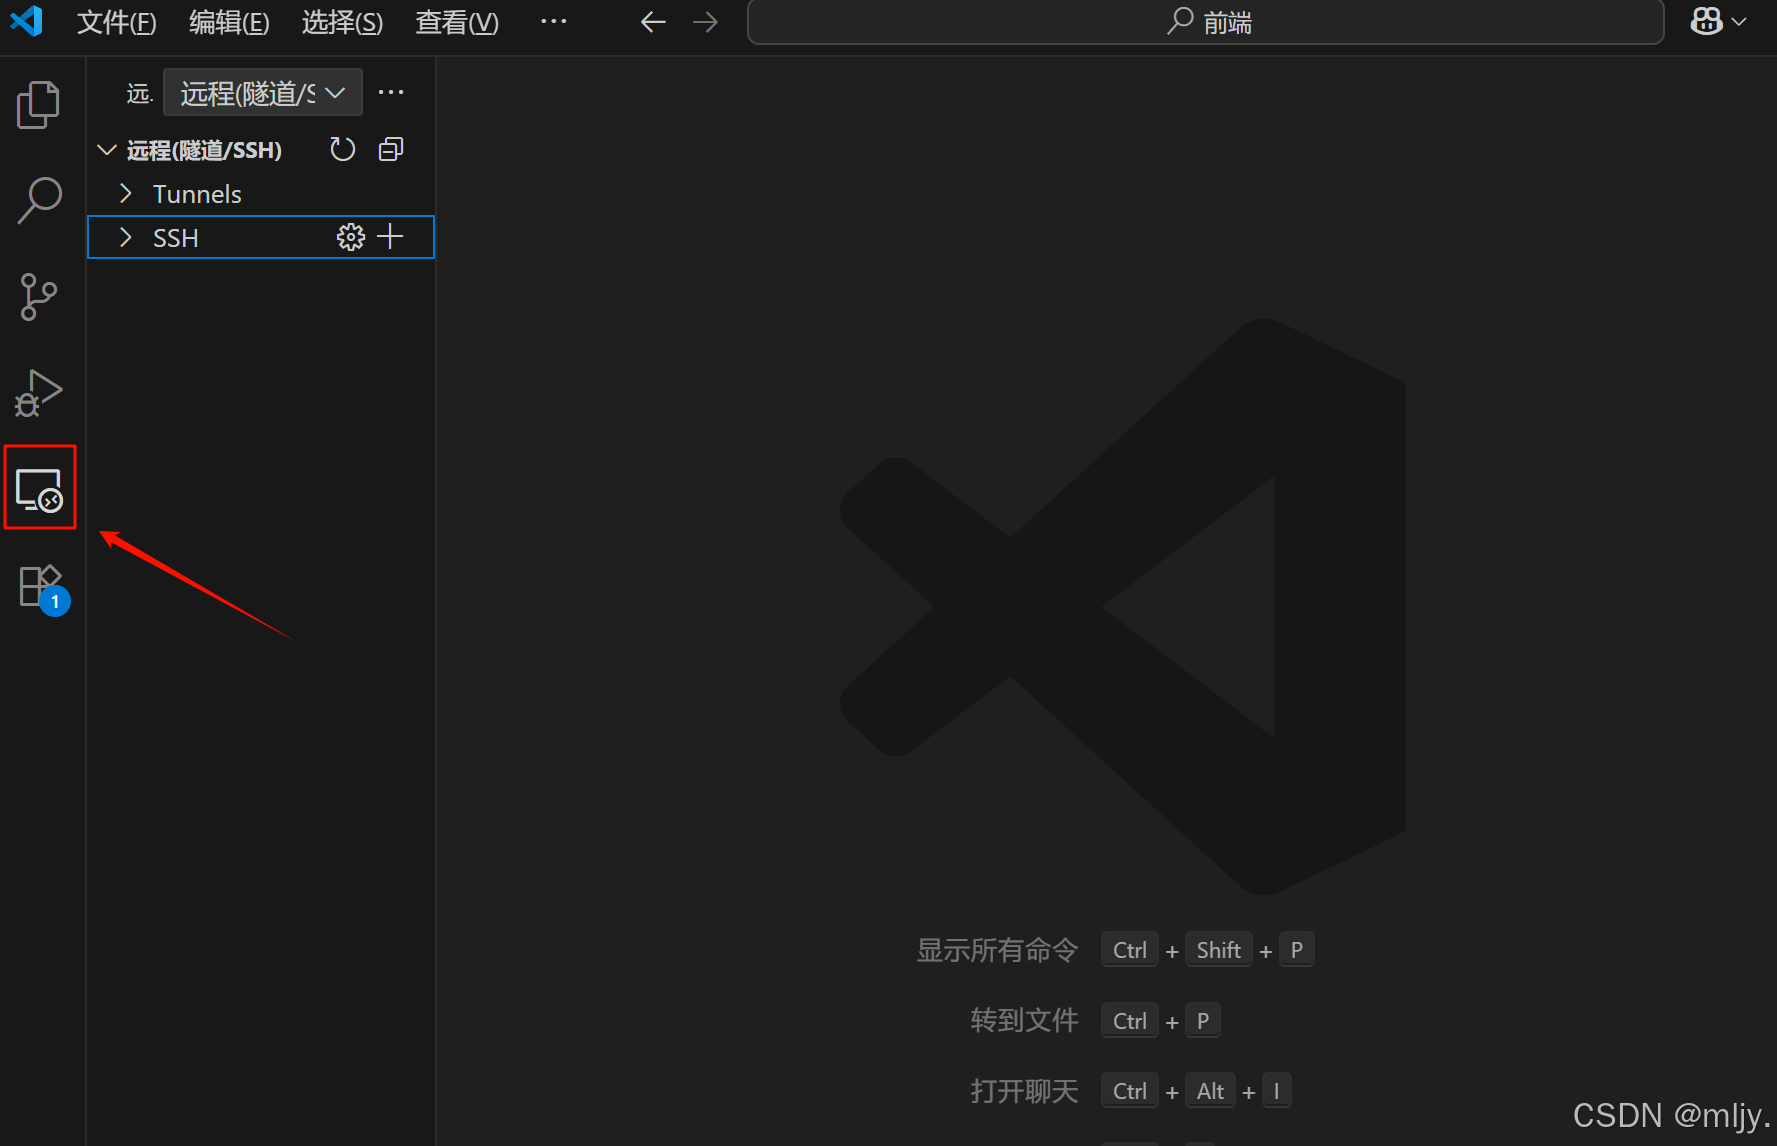1777x1146 pixels.
Task: Open the Copilot icon in title bar
Action: (x=1706, y=21)
